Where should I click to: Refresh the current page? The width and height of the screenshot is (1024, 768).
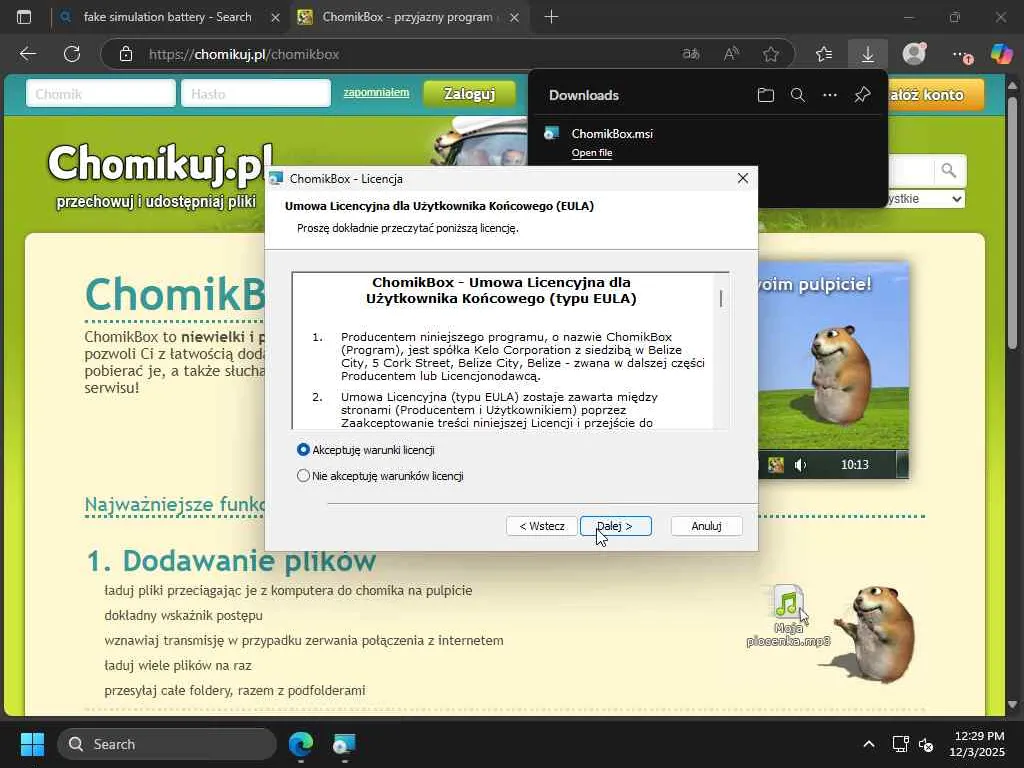coord(72,54)
